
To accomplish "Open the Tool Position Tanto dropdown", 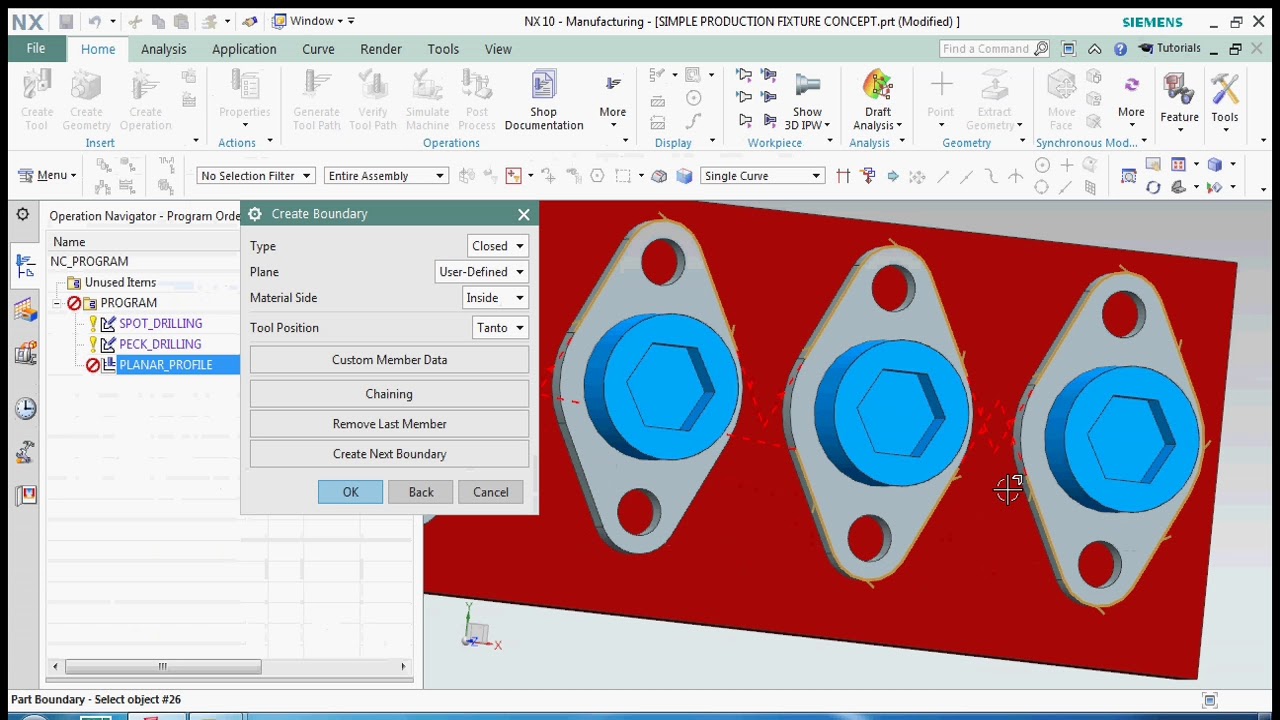I will pyautogui.click(x=500, y=328).
